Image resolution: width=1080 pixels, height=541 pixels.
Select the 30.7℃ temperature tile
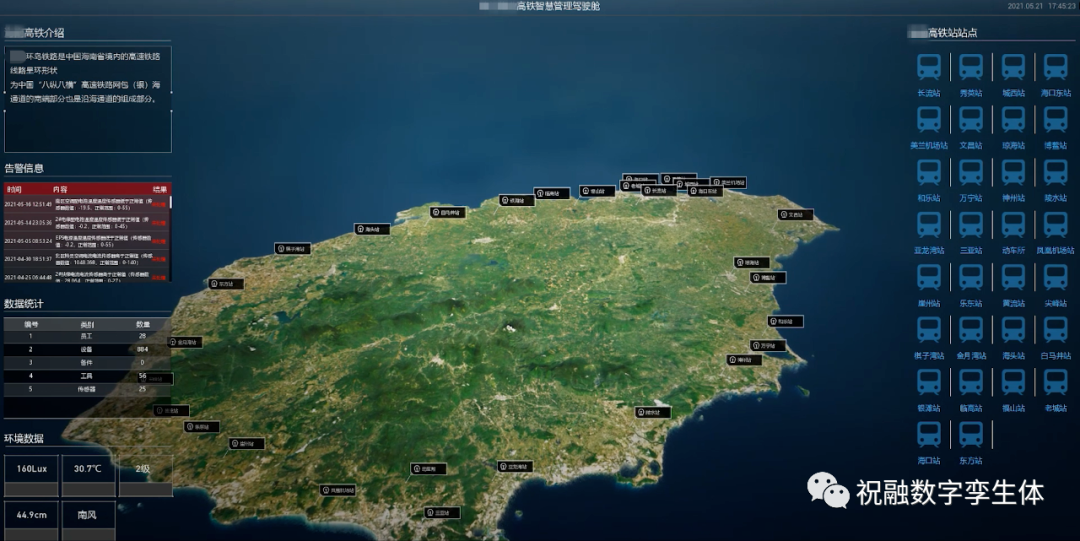(88, 469)
